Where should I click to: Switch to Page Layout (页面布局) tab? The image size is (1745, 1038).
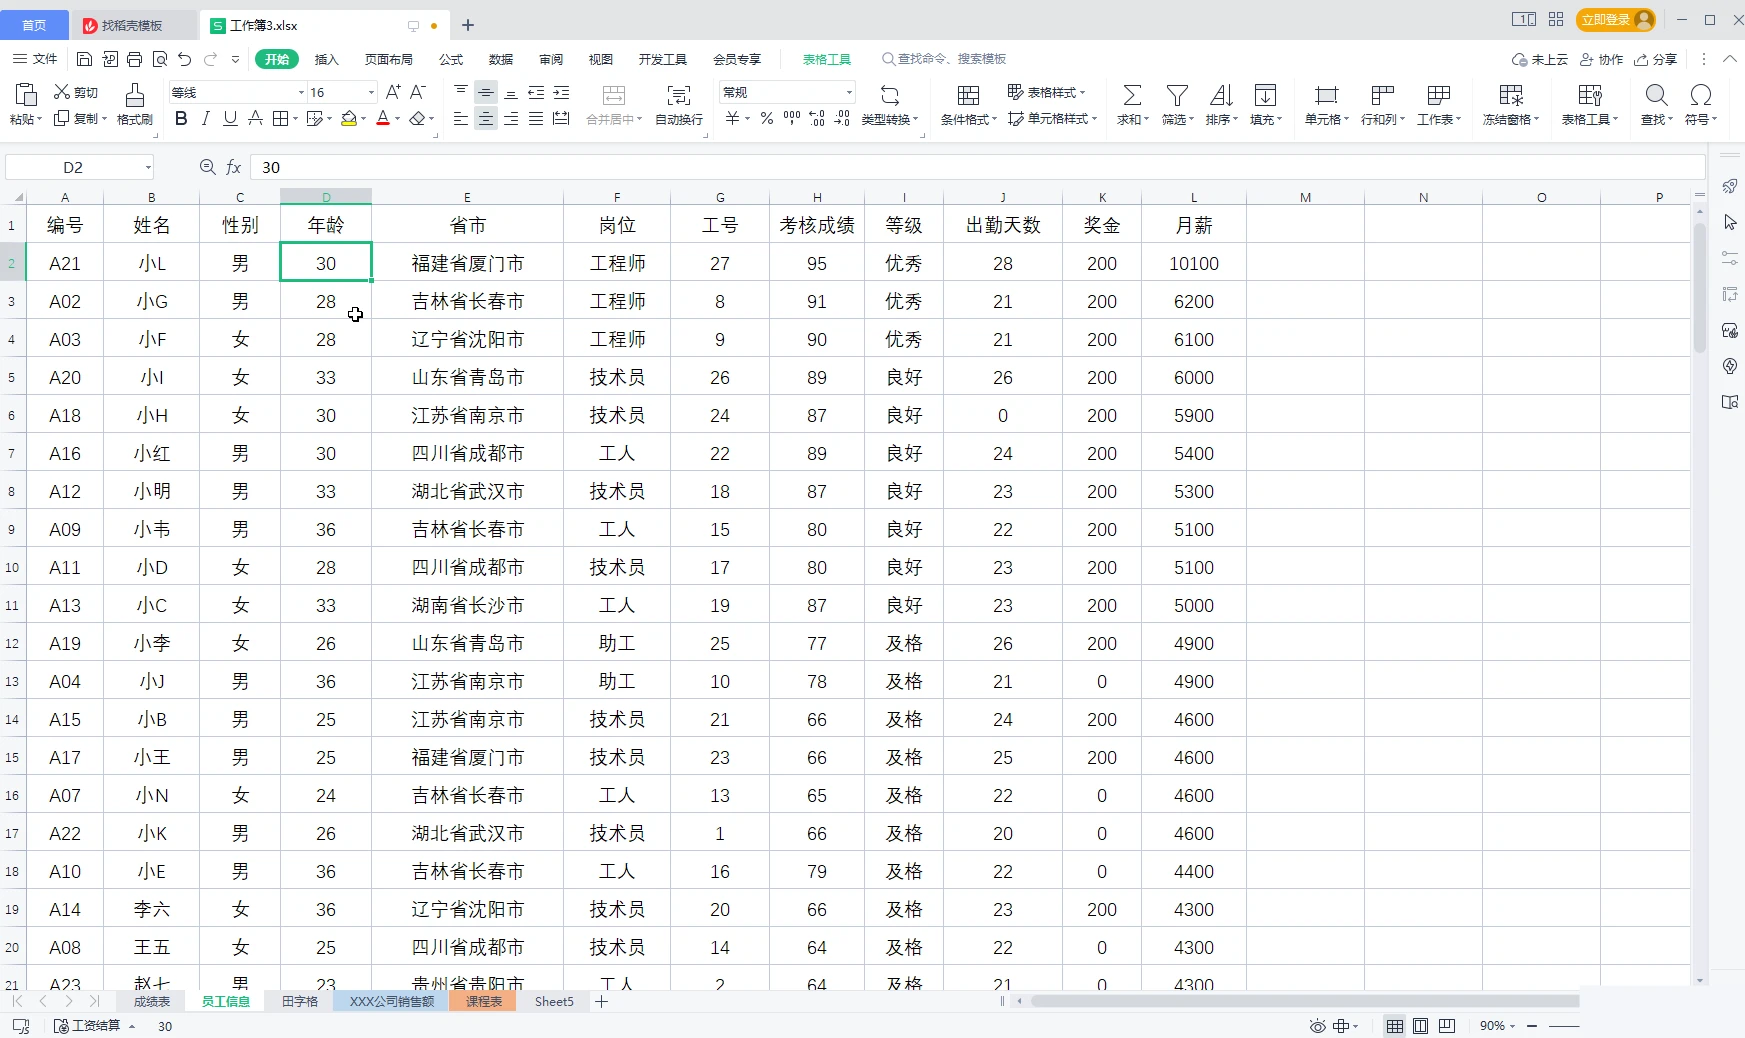(x=389, y=59)
